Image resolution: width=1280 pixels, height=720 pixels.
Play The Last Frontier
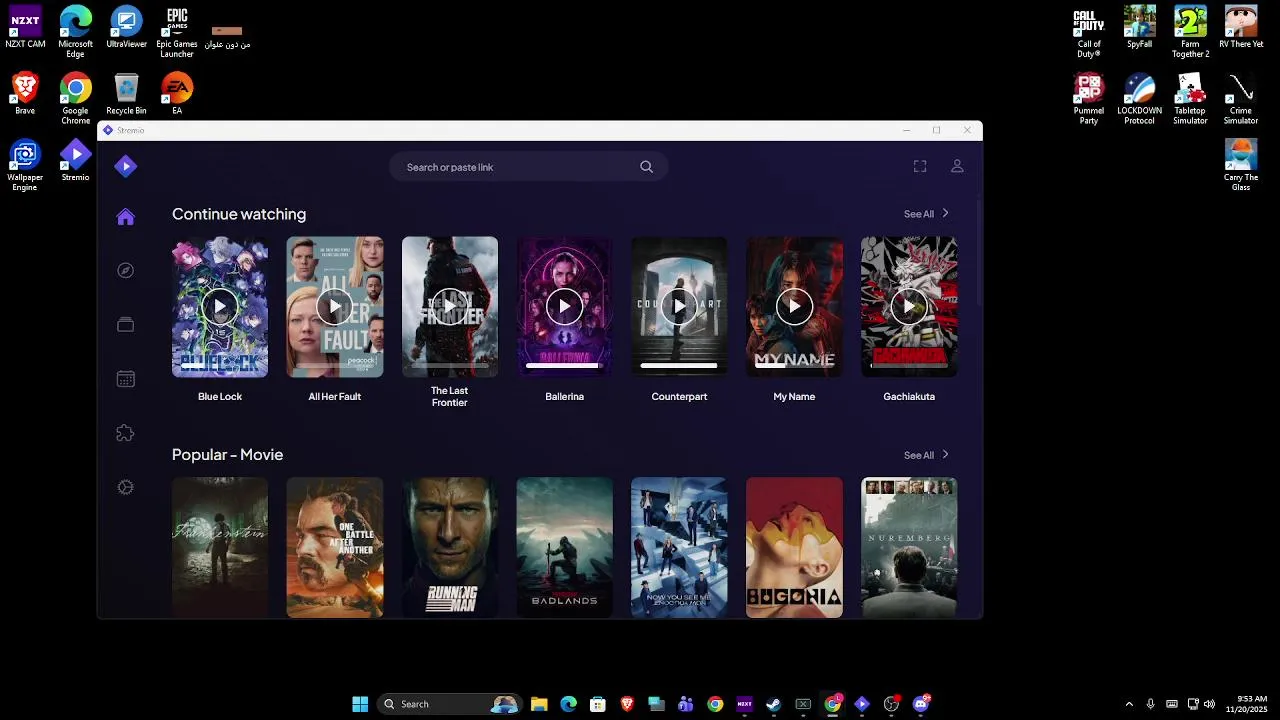[x=450, y=307]
